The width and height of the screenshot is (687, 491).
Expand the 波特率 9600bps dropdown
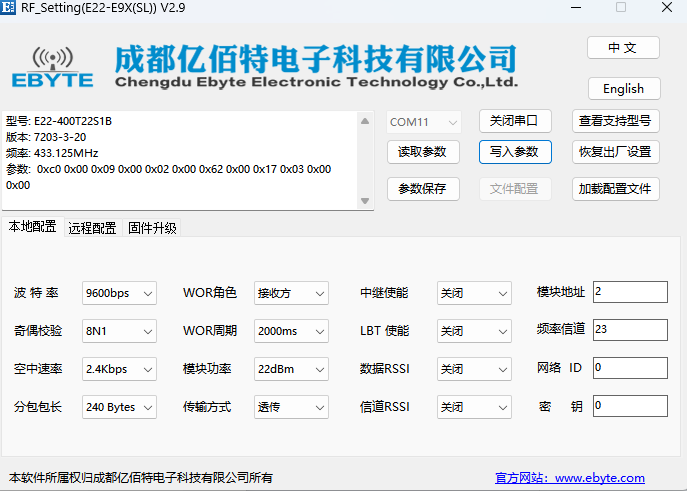[x=119, y=293]
